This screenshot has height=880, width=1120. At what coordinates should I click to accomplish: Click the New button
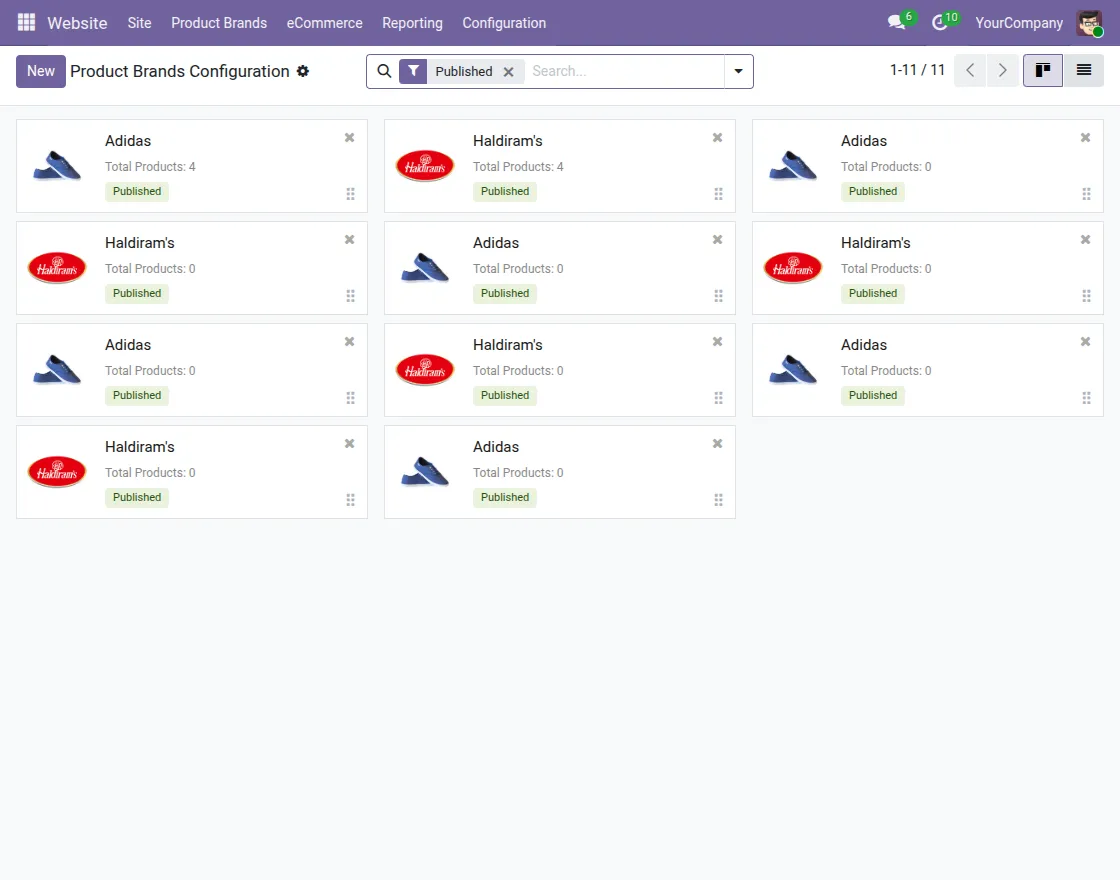(41, 71)
